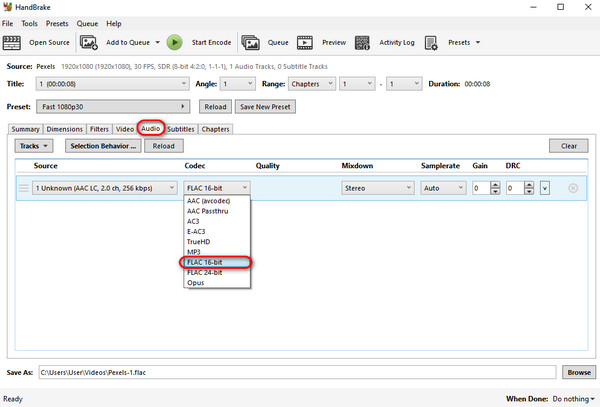Switch to the Summary tab
Image resolution: width=600 pixels, height=407 pixels.
coord(25,129)
